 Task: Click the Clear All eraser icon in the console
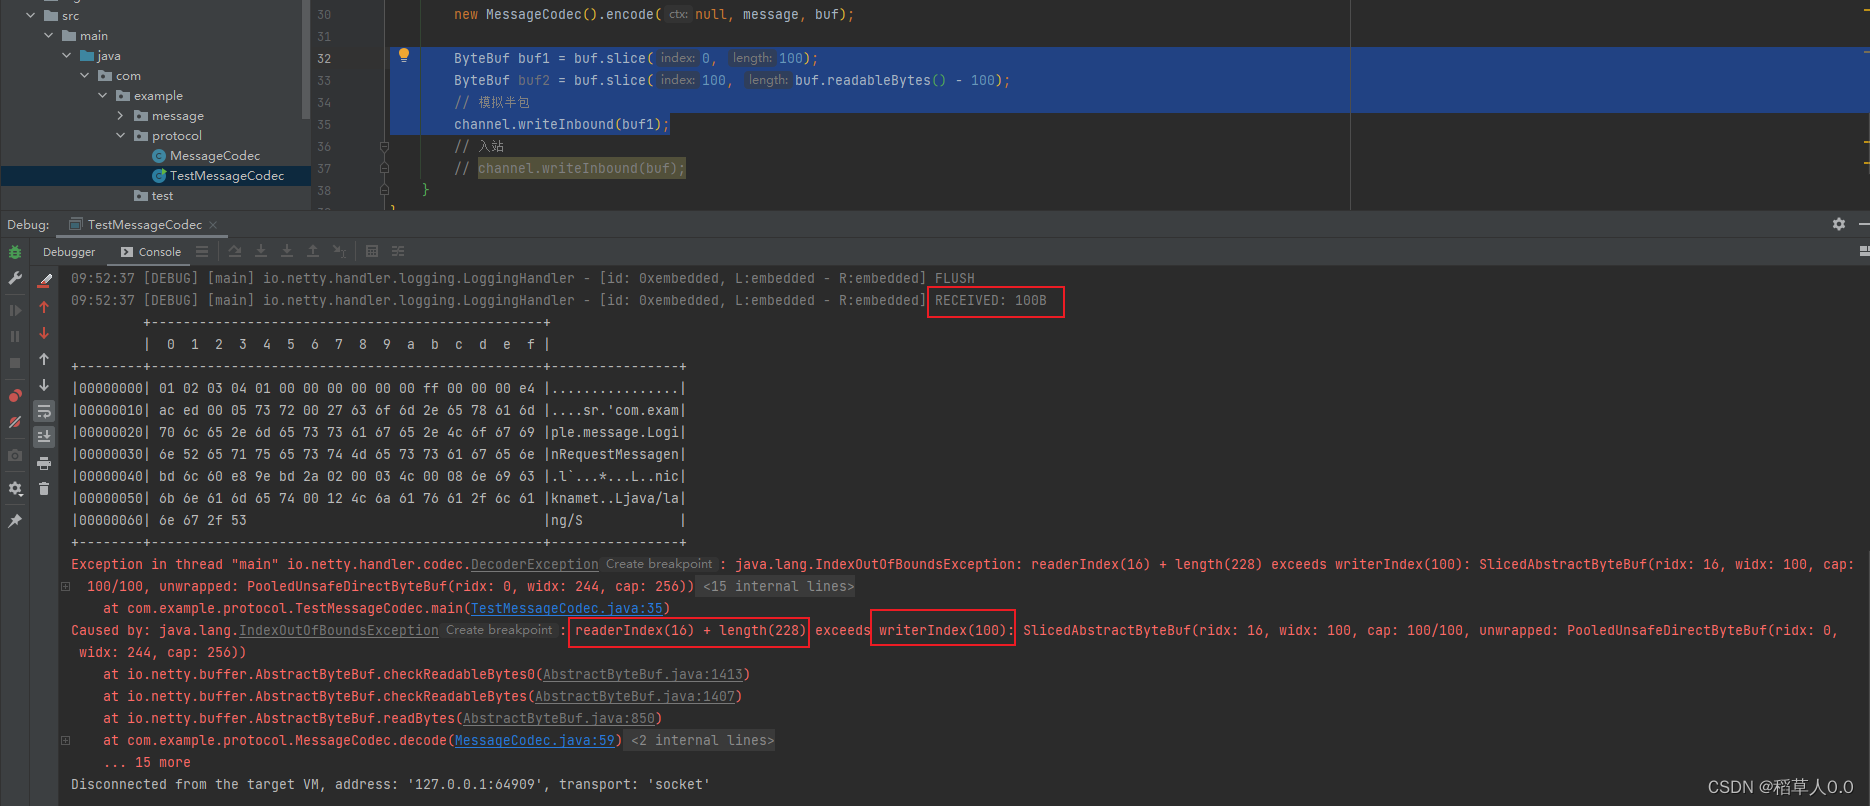(44, 280)
